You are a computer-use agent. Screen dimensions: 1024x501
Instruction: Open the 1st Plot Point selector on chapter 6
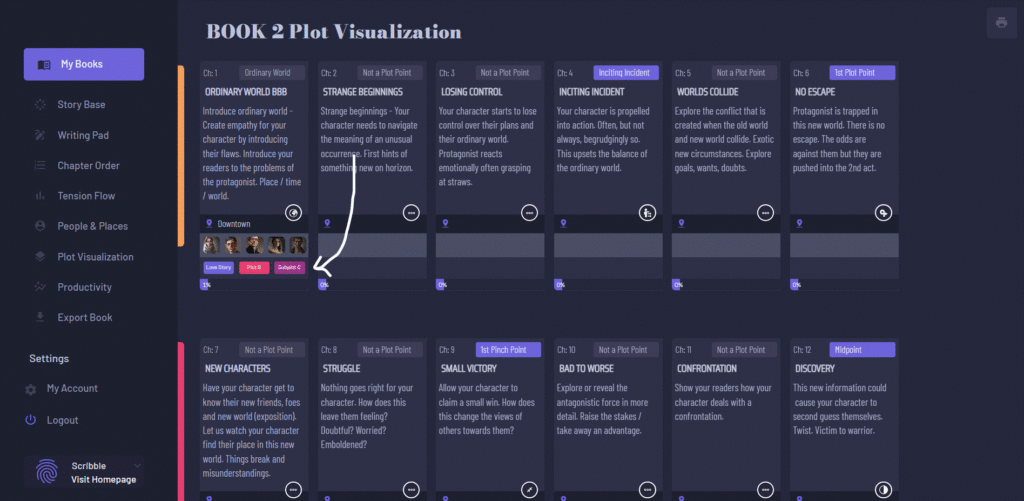pos(833,72)
